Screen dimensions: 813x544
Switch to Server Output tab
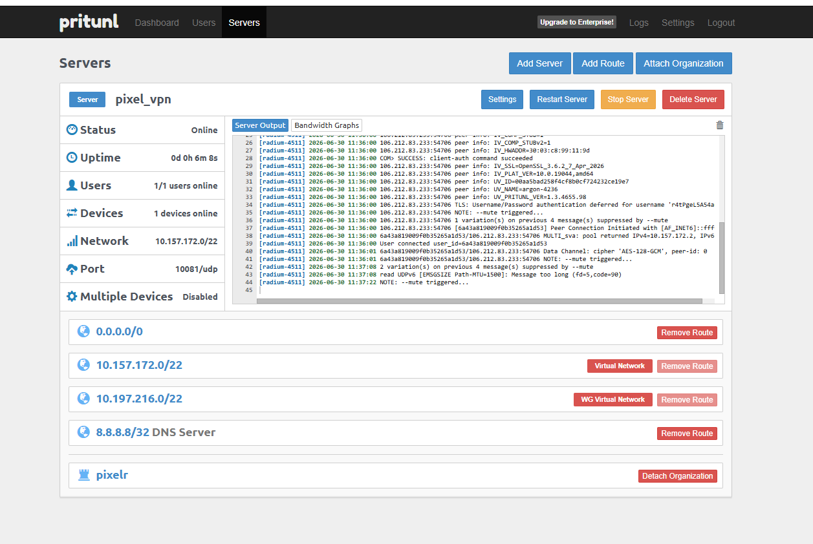[260, 125]
